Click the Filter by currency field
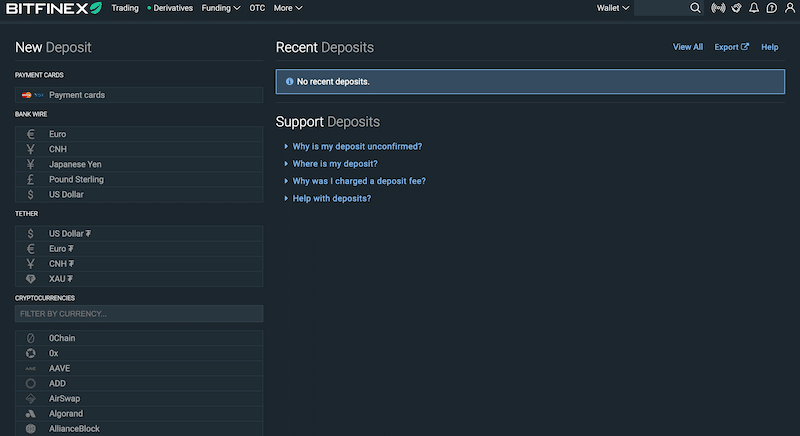The height and width of the screenshot is (436, 800). (139, 314)
